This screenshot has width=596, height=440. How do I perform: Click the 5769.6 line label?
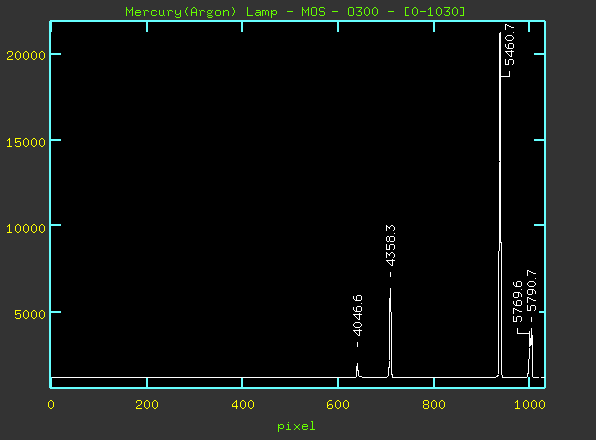click(x=518, y=301)
